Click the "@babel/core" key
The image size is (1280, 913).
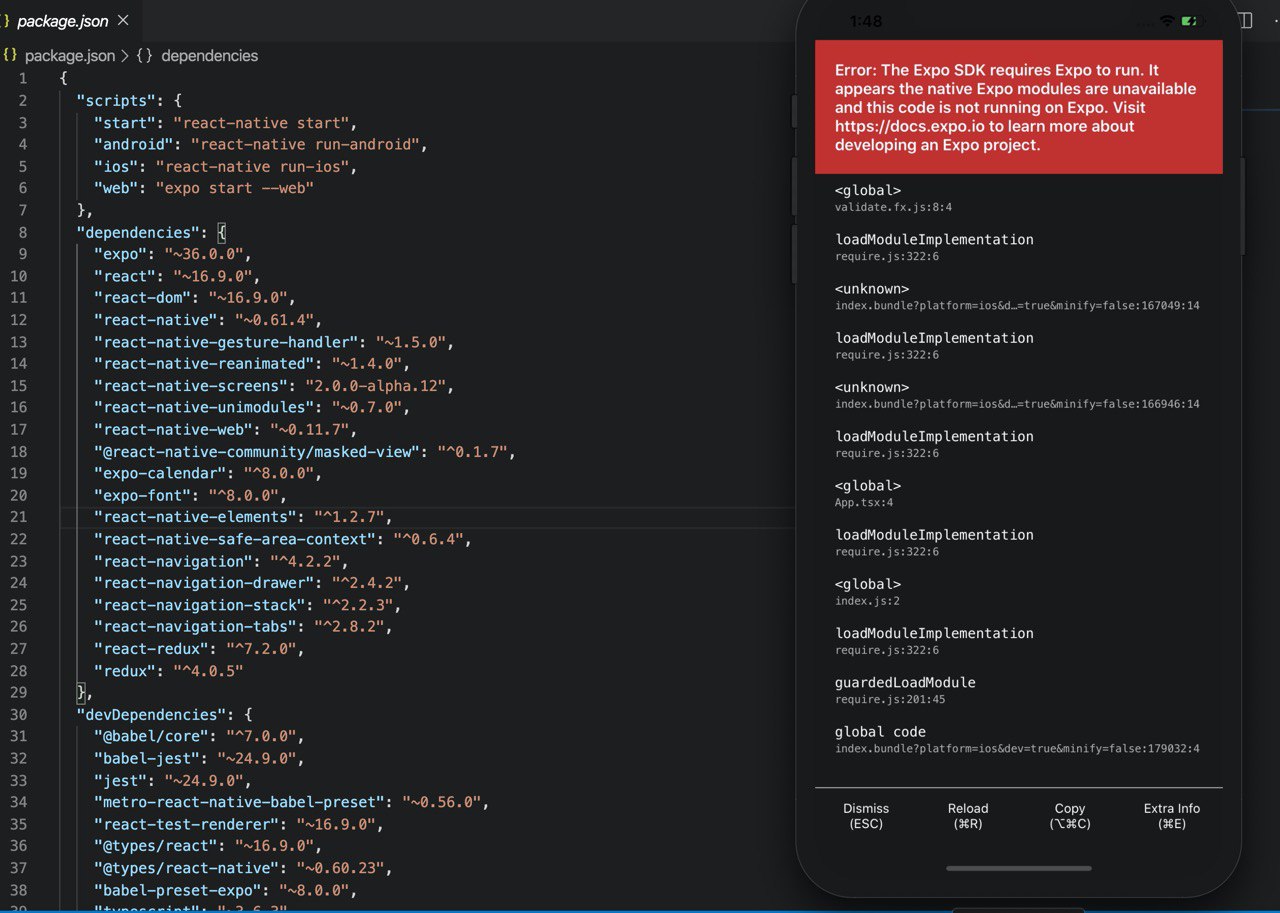click(150, 737)
